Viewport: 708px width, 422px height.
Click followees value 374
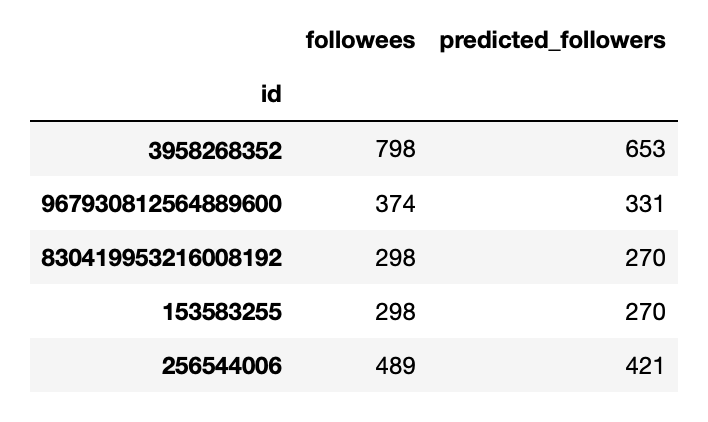(x=396, y=204)
